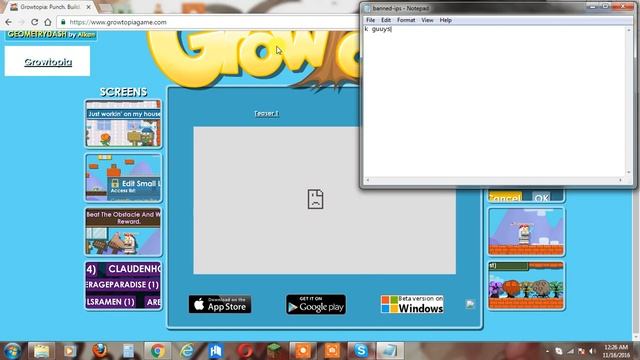Click the SCREENS heading
The image size is (640, 360).
(x=123, y=92)
